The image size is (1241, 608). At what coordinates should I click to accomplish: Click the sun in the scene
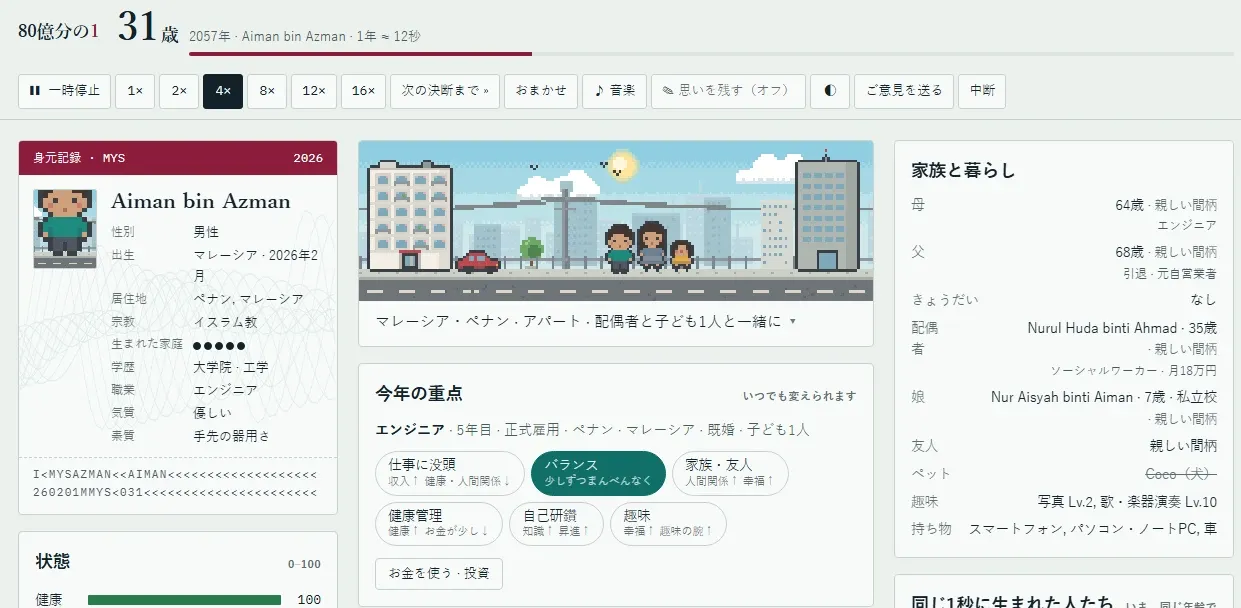pos(623,164)
